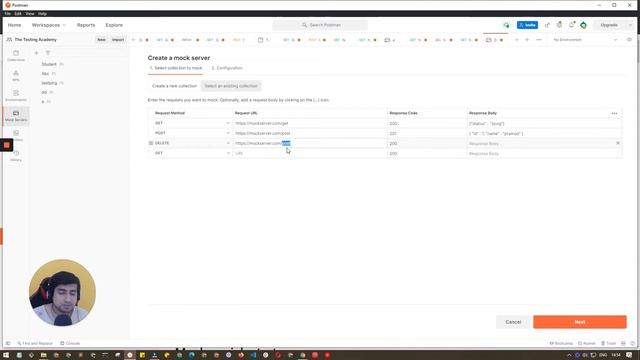Open the Help menu

tap(42, 13)
